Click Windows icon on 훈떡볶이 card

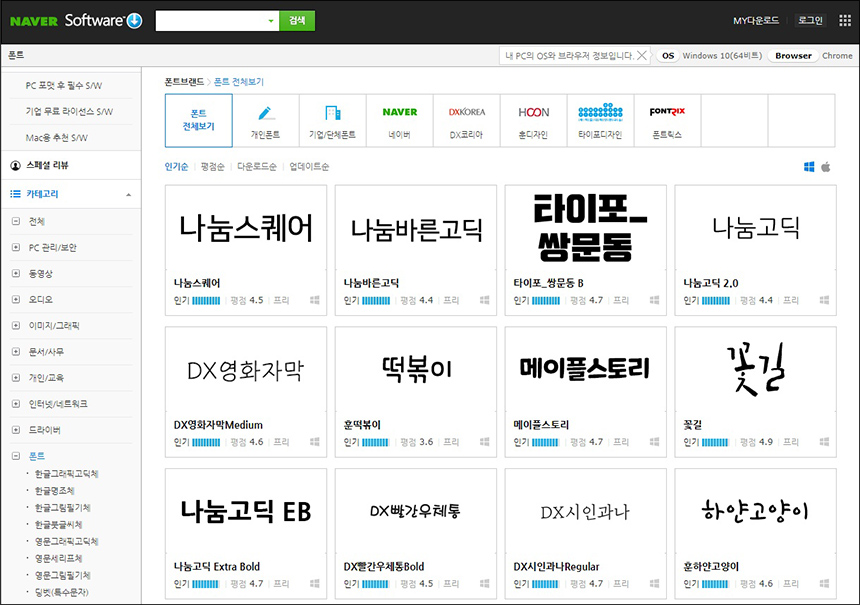tap(484, 442)
